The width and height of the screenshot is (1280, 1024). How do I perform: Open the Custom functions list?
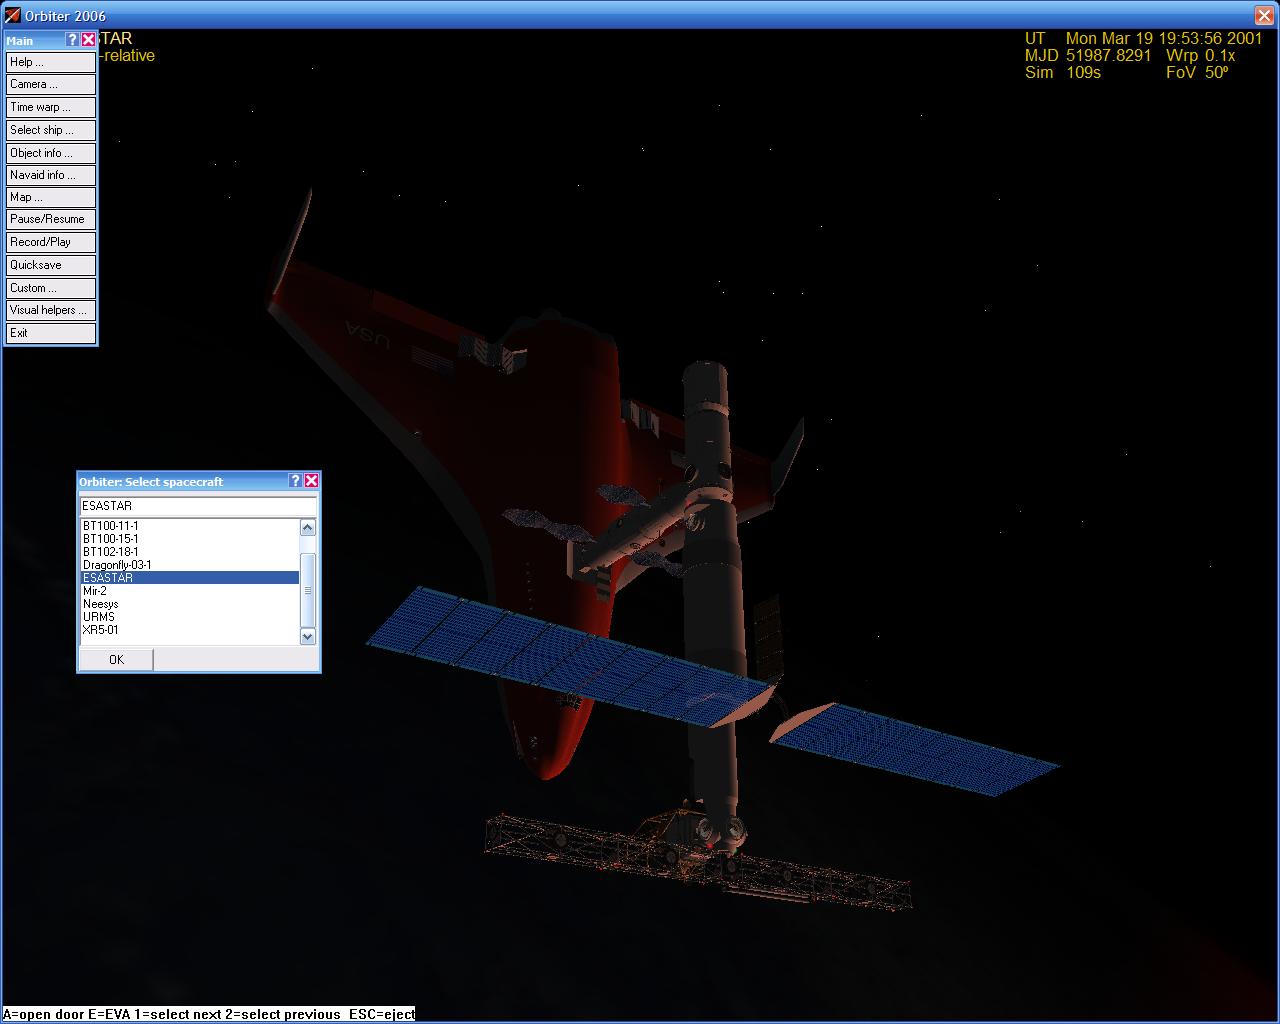coord(51,288)
